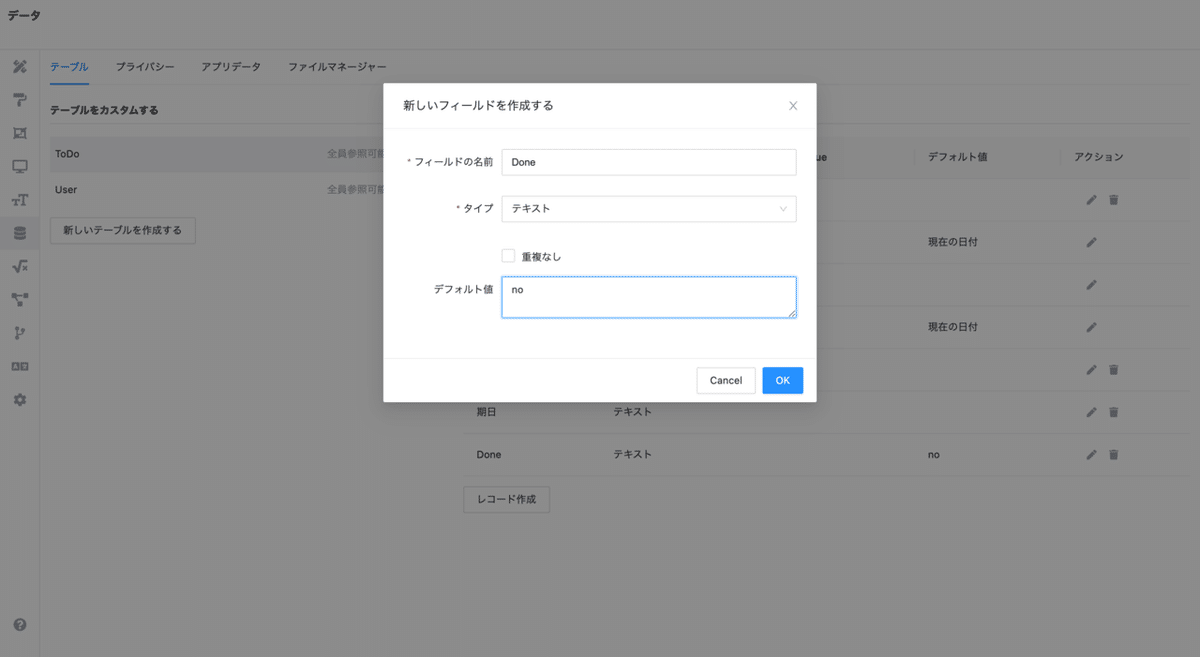The height and width of the screenshot is (657, 1200).
Task: Open the monitor screen sidebar icon
Action: pos(19,167)
